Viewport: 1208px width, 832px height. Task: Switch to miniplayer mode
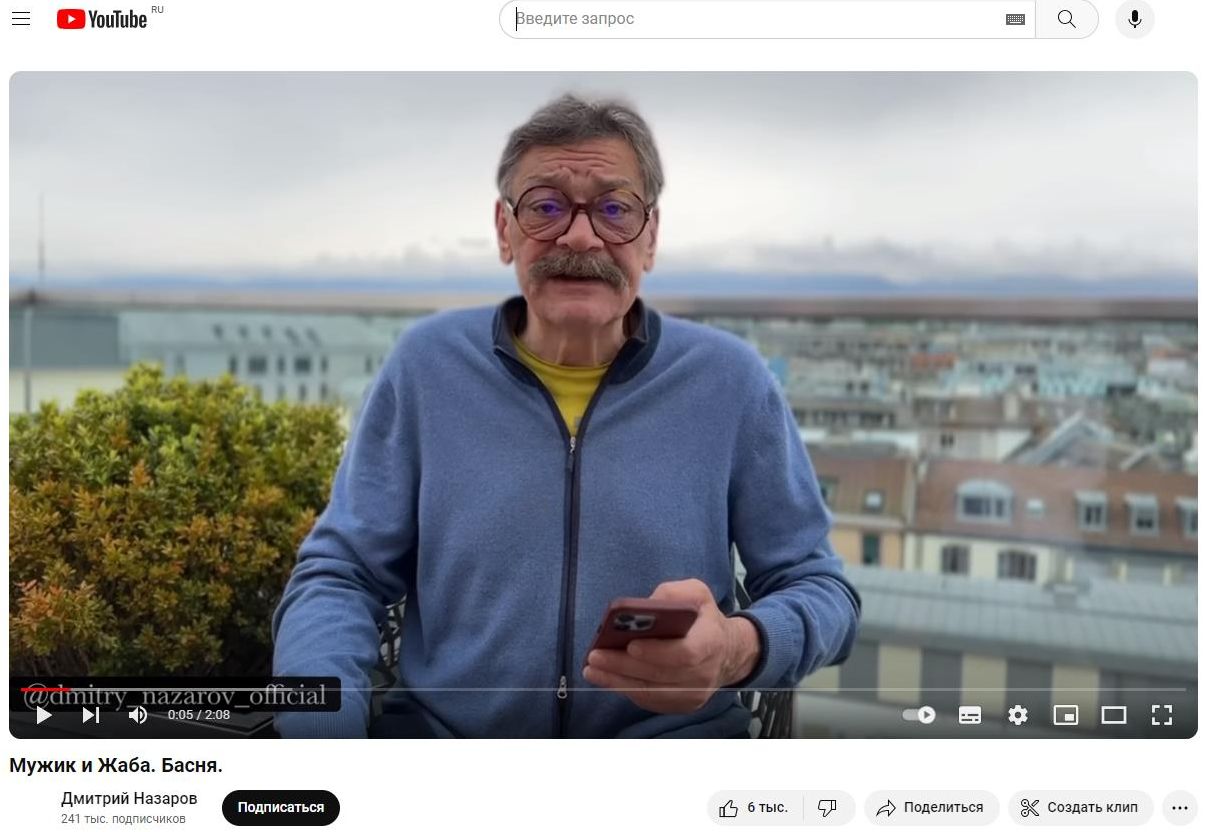1066,715
